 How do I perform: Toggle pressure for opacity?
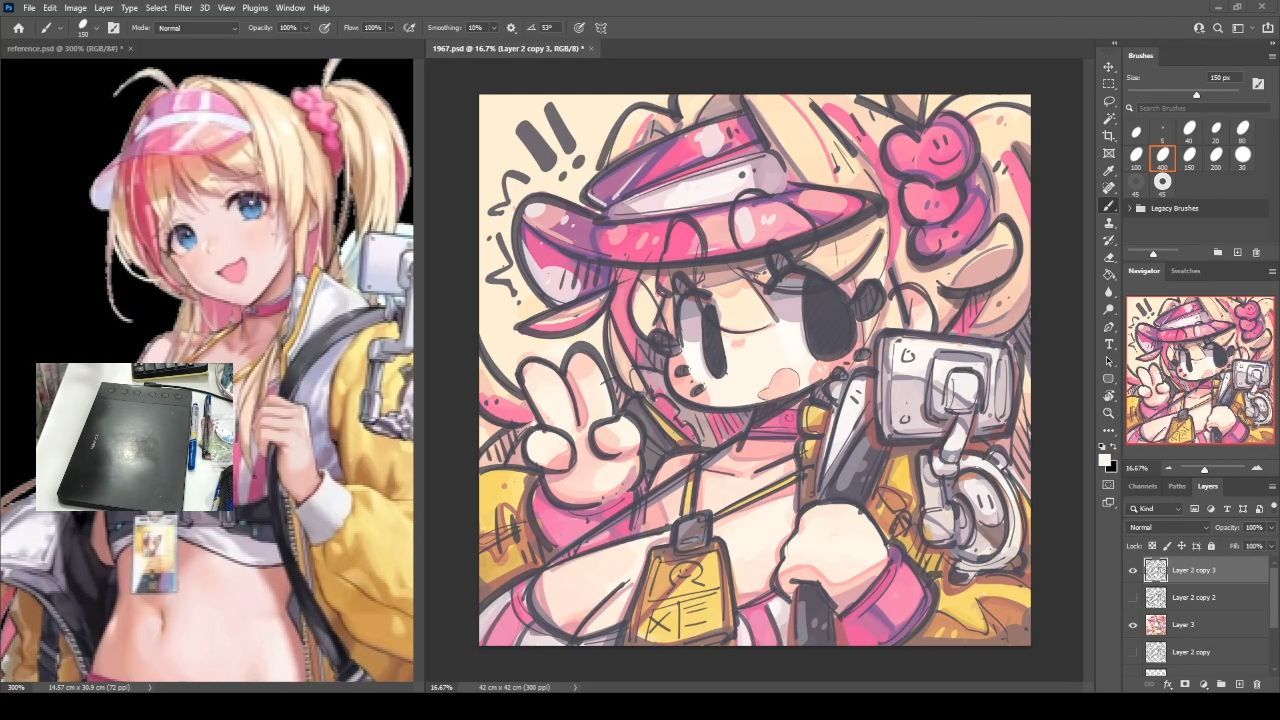tap(325, 28)
